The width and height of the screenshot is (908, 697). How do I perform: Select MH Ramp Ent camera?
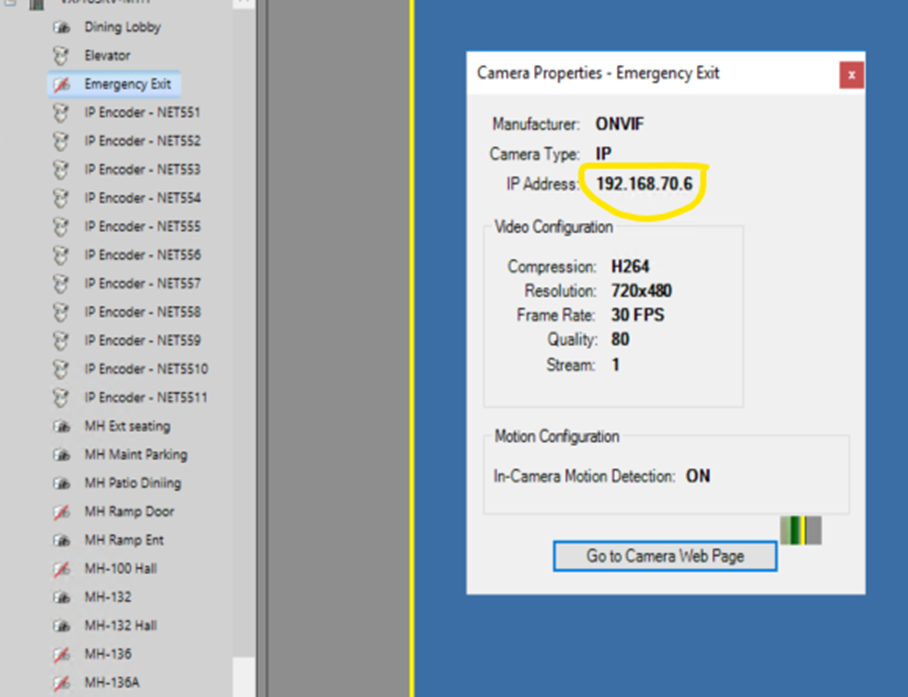[x=124, y=540]
